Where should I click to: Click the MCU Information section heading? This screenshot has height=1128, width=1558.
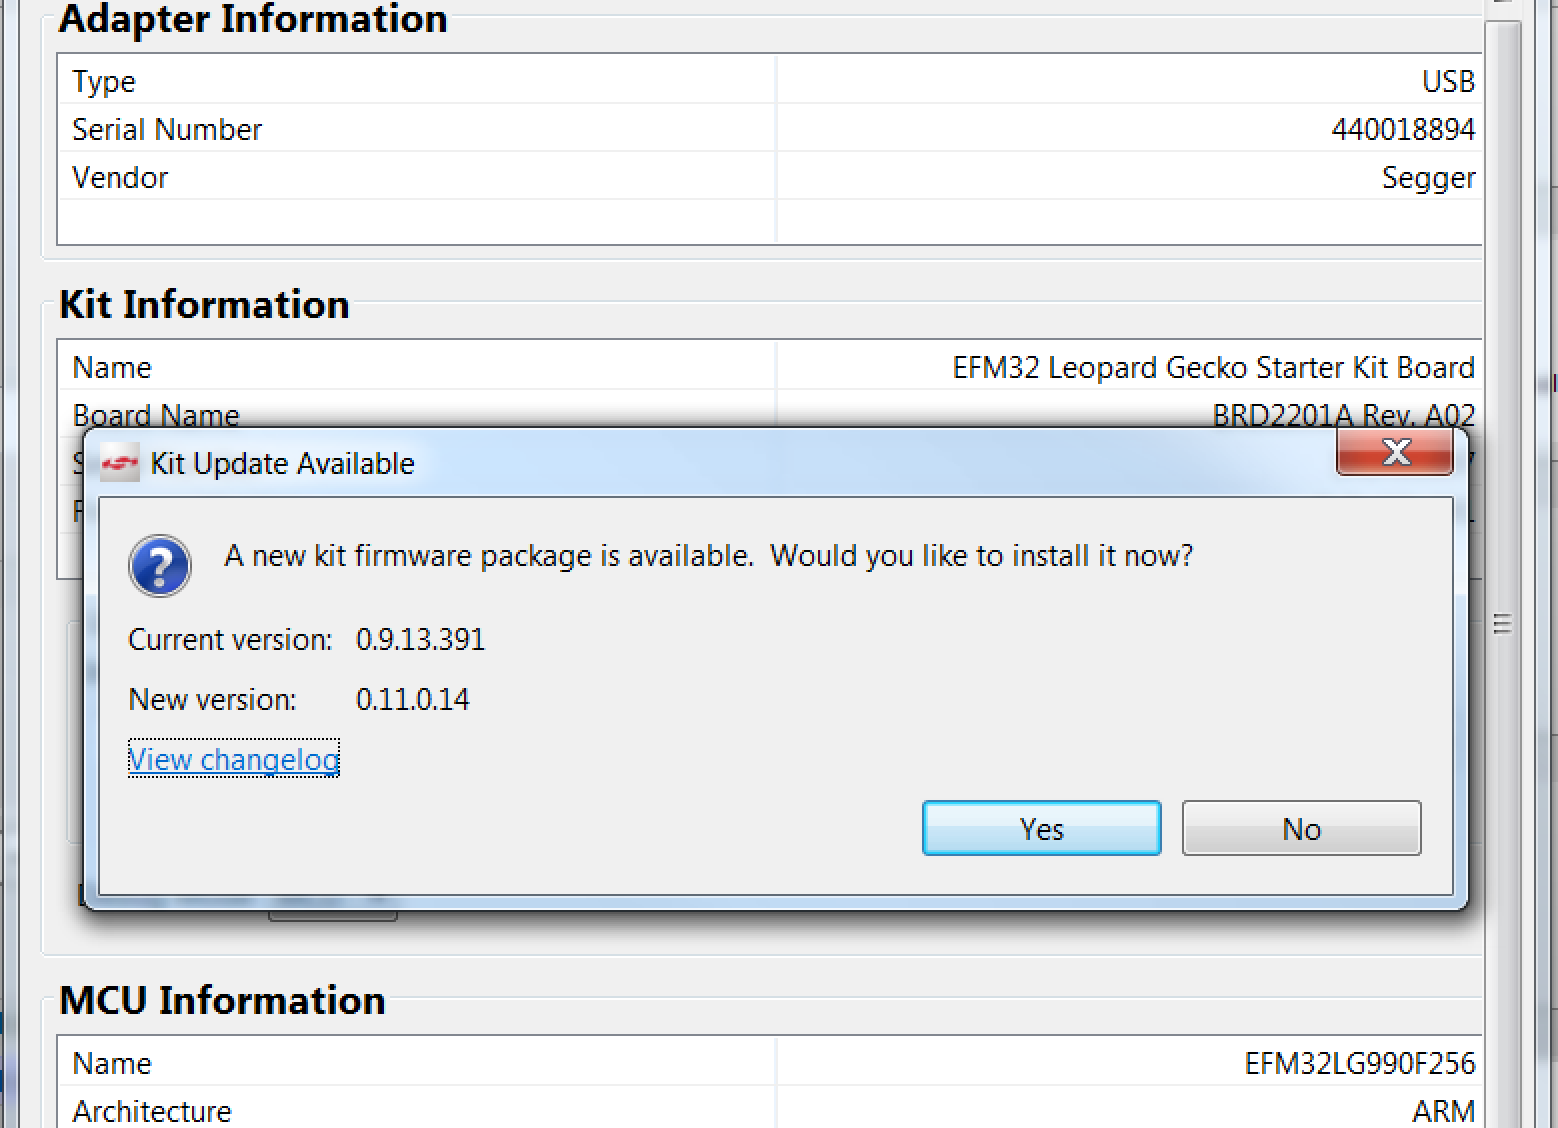[x=222, y=1001]
